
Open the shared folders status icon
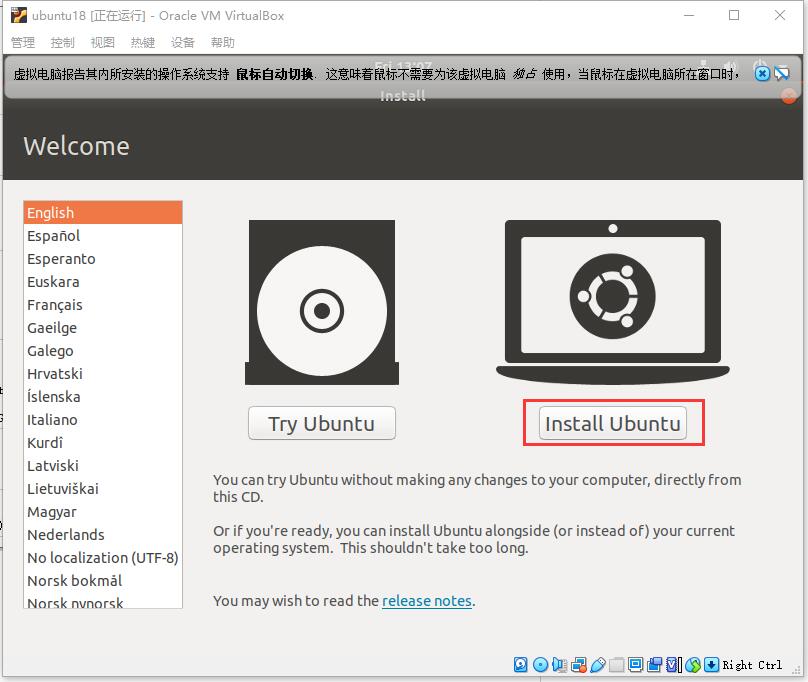616,664
